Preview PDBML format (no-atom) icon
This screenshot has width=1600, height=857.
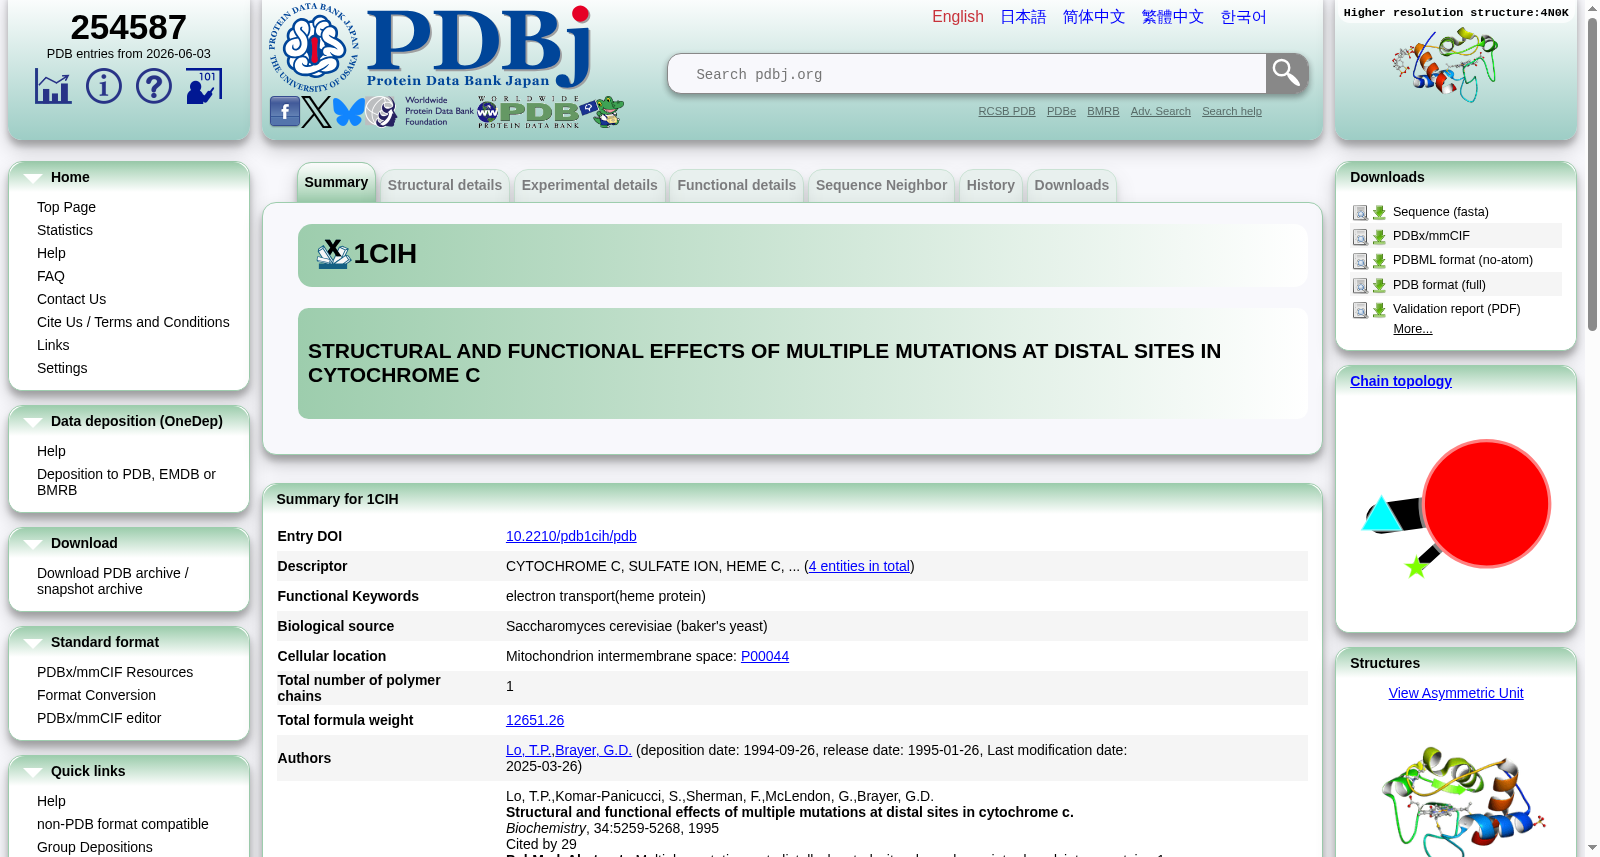[x=1360, y=261]
